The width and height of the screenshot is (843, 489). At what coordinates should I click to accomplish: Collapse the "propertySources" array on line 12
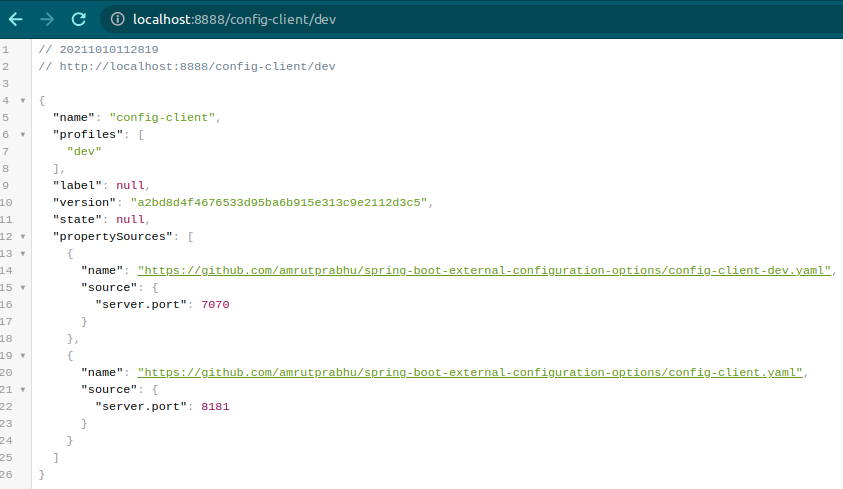[23, 236]
